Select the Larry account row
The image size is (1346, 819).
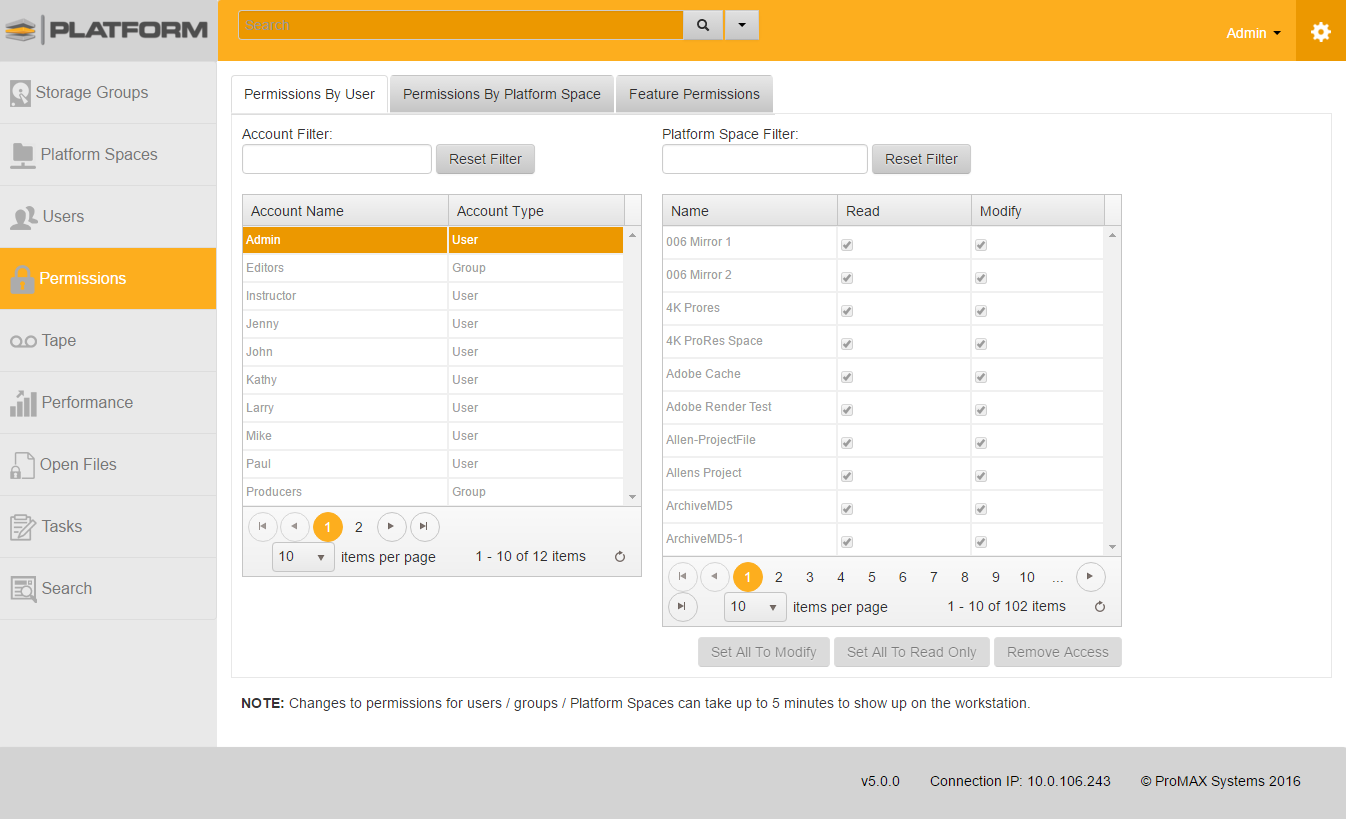[433, 408]
